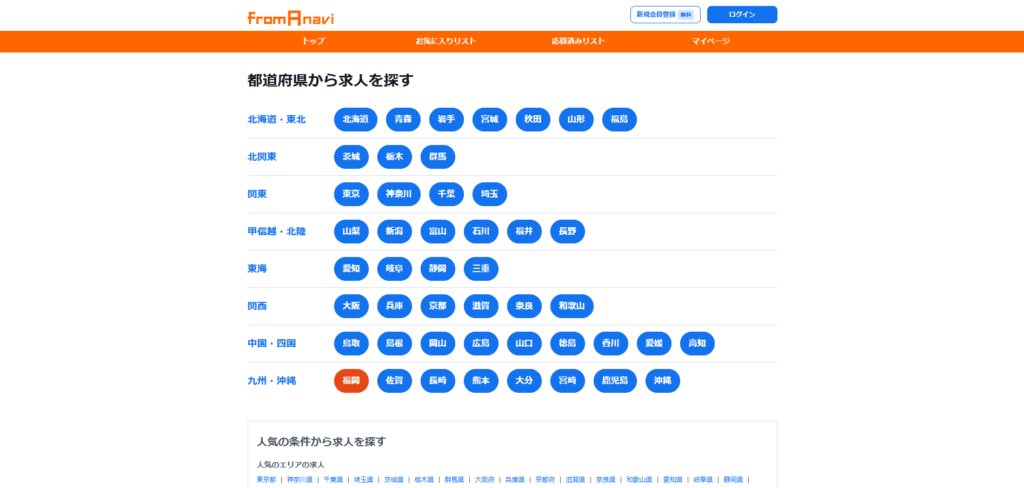The width and height of the screenshot is (1024, 488).
Task: Pick the 埼玉 pill button
Action: tap(489, 194)
